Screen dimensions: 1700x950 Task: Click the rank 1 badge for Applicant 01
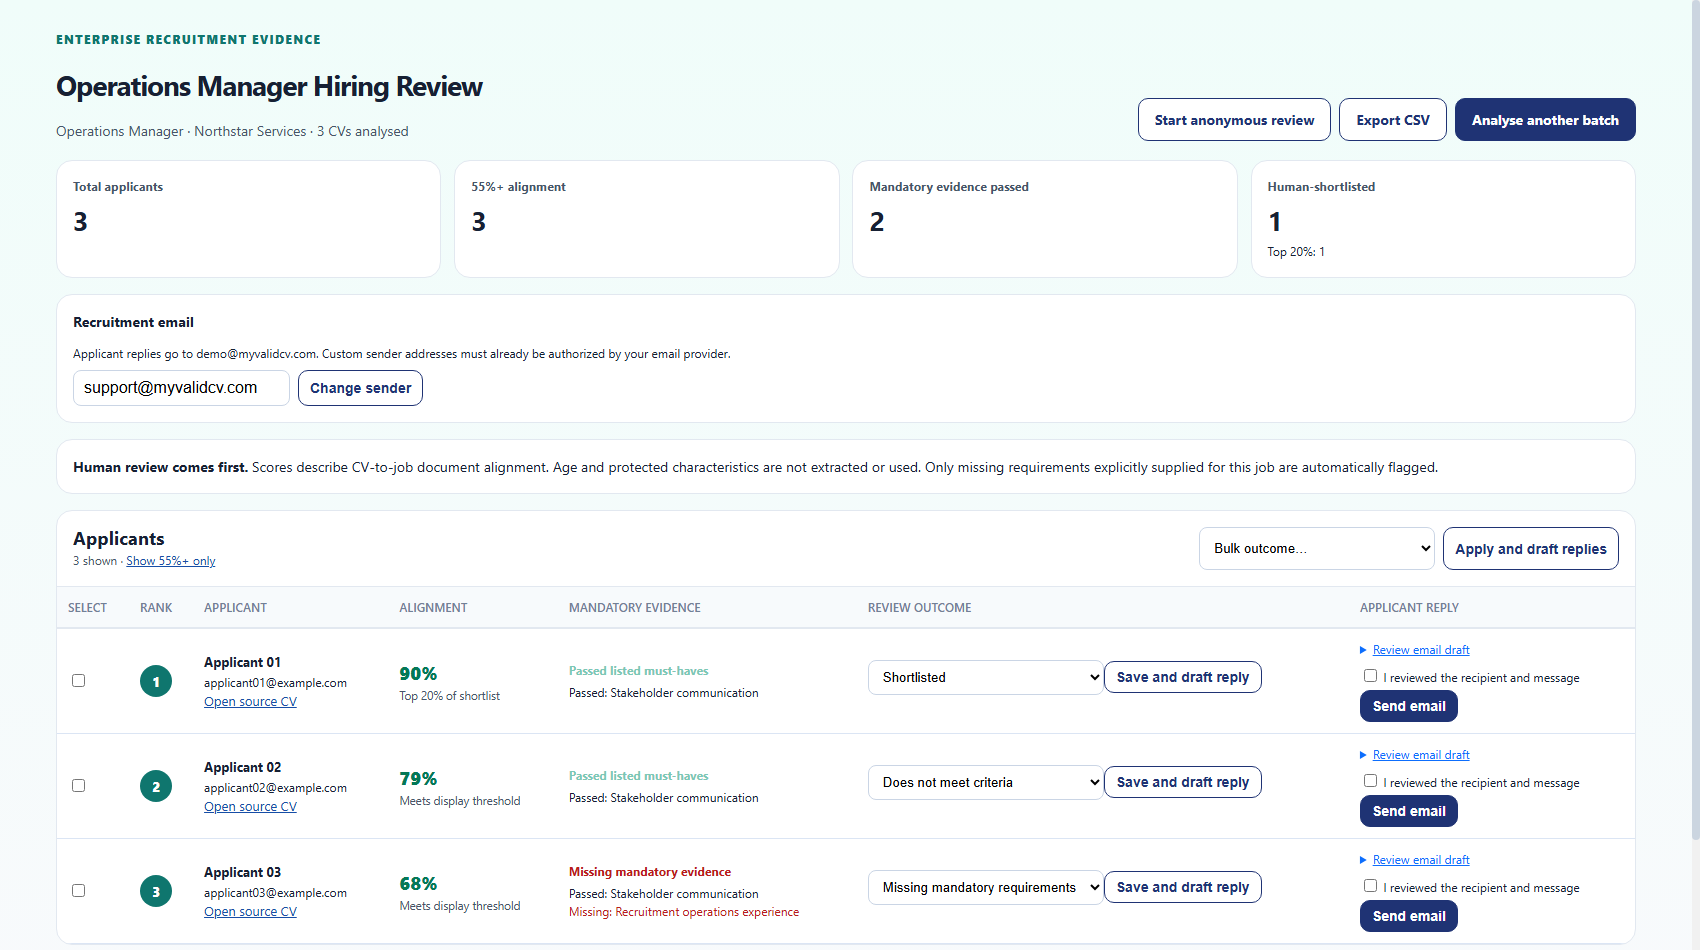click(156, 682)
